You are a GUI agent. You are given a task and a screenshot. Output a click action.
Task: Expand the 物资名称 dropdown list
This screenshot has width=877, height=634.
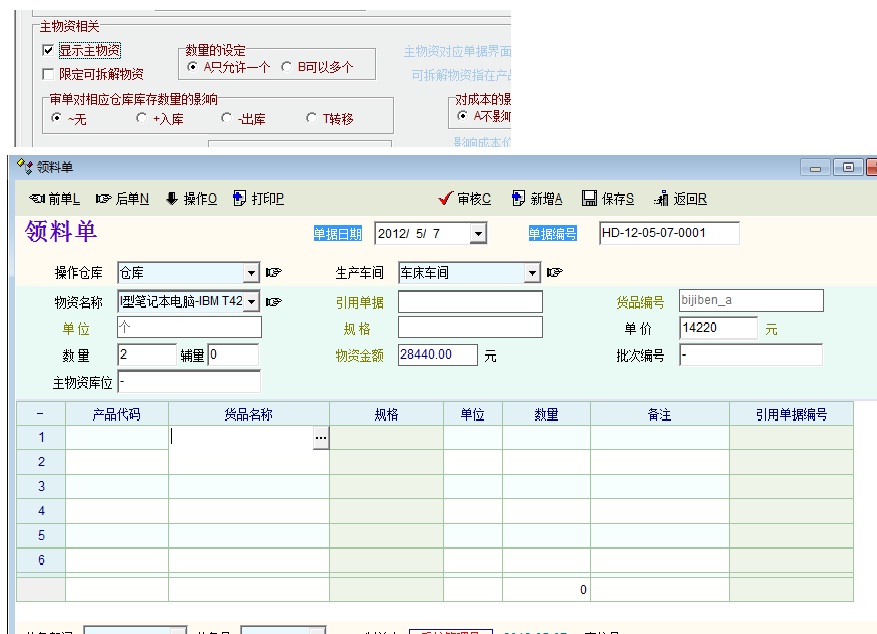pyautogui.click(x=251, y=301)
